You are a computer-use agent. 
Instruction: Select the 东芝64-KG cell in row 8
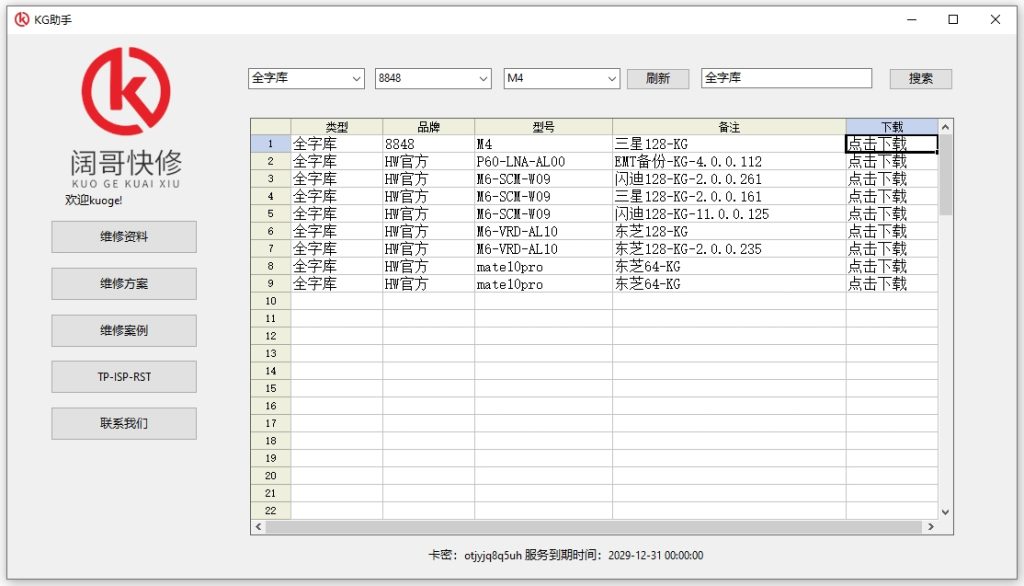click(x=729, y=267)
